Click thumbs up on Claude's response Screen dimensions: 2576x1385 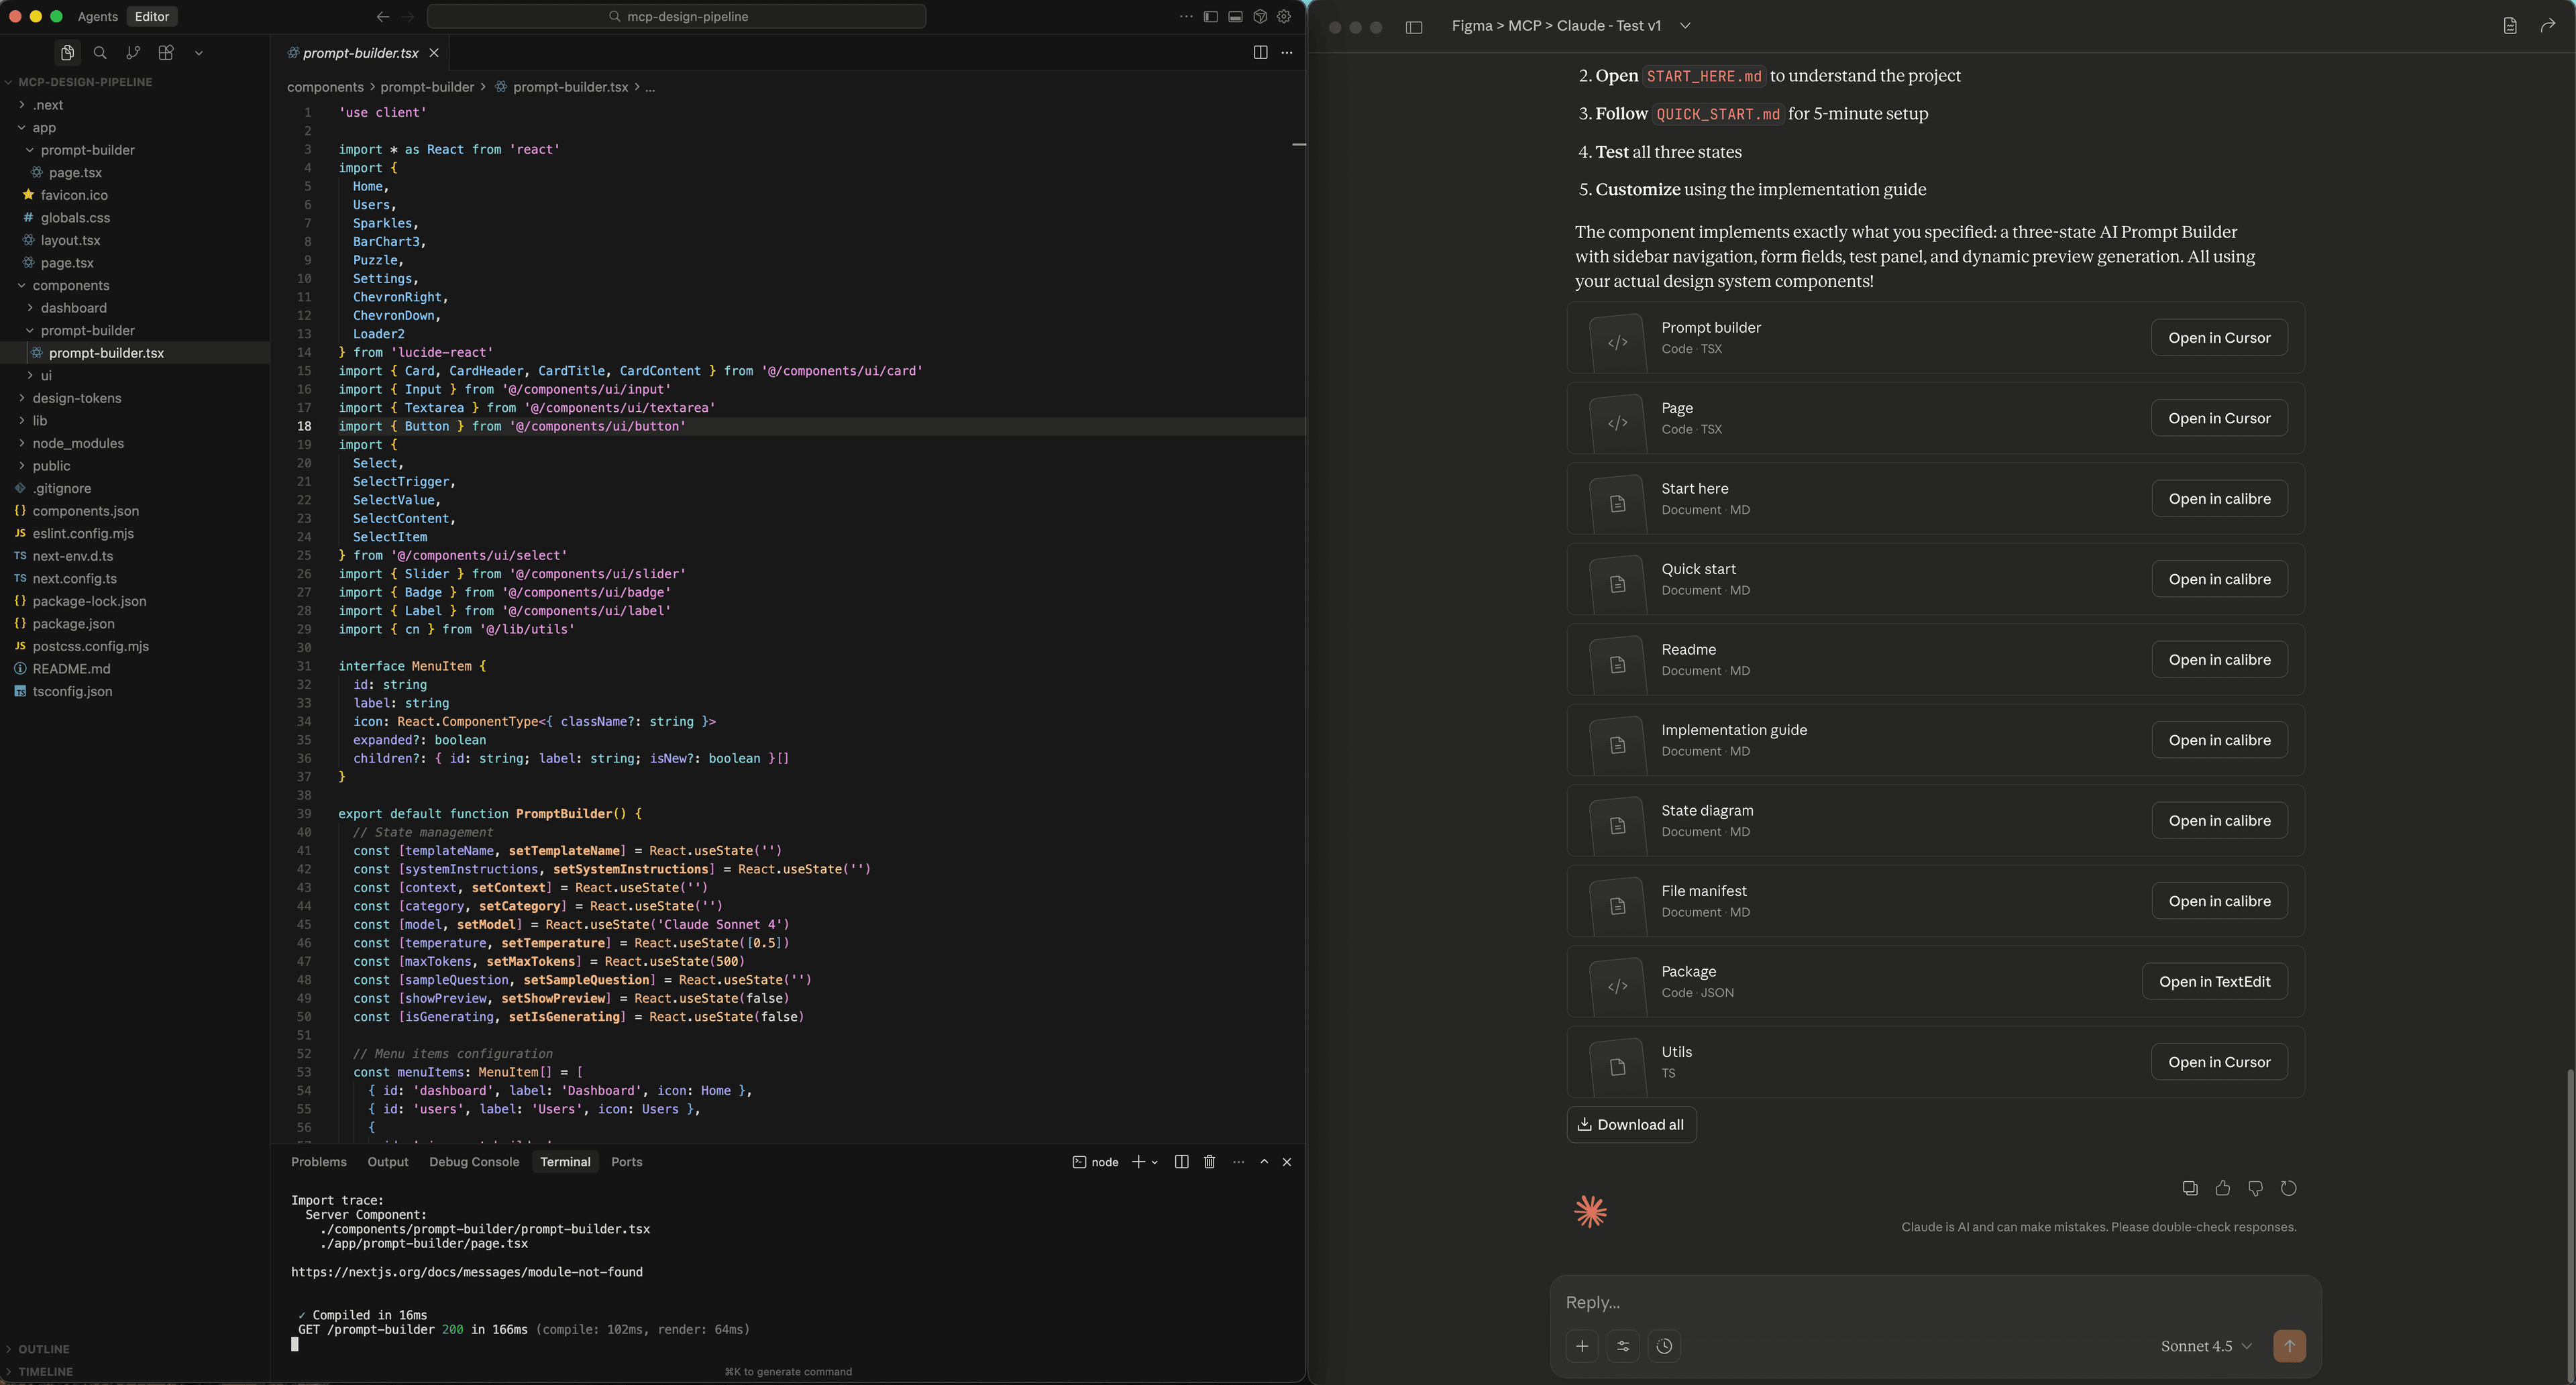click(x=2222, y=1188)
